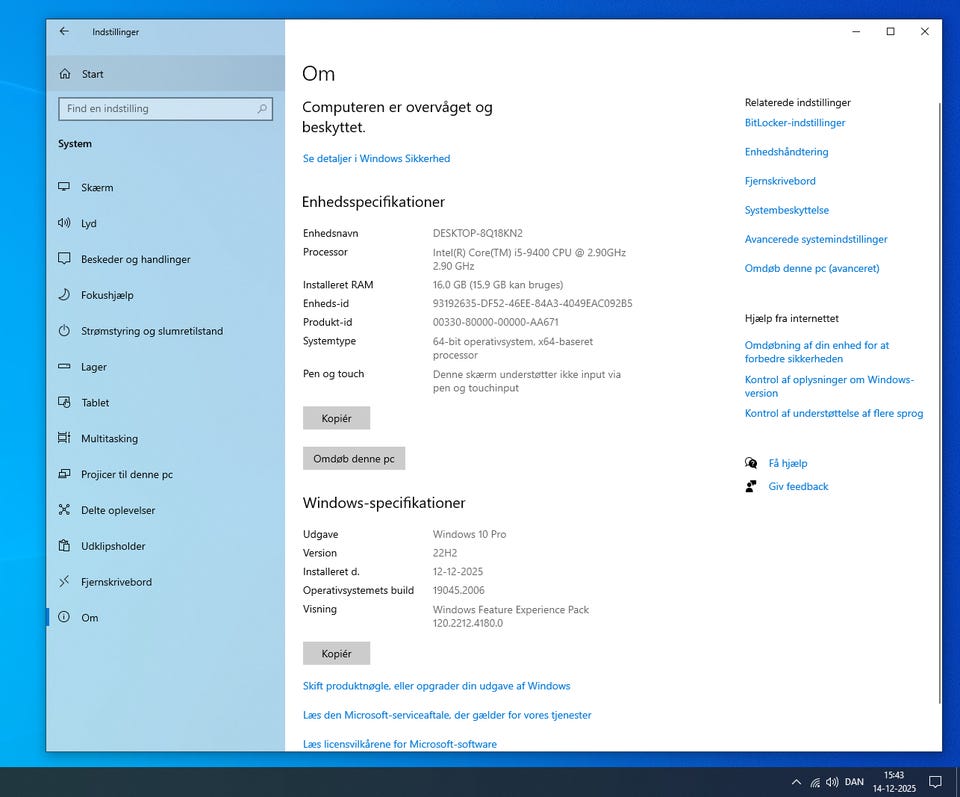This screenshot has width=960, height=797.
Task: Click the Udklipsholder clipboard icon
Action: point(64,545)
